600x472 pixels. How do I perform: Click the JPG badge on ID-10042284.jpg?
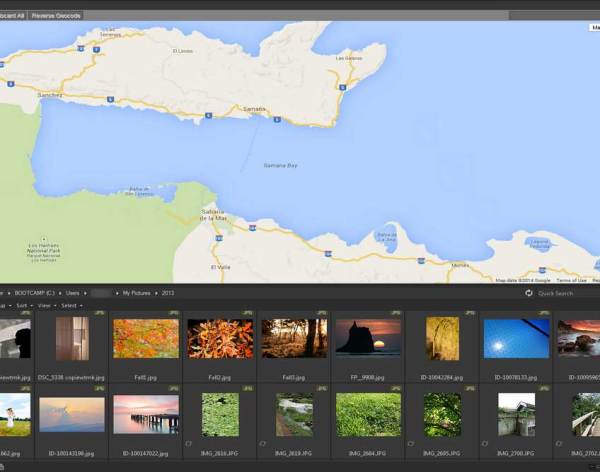click(470, 313)
